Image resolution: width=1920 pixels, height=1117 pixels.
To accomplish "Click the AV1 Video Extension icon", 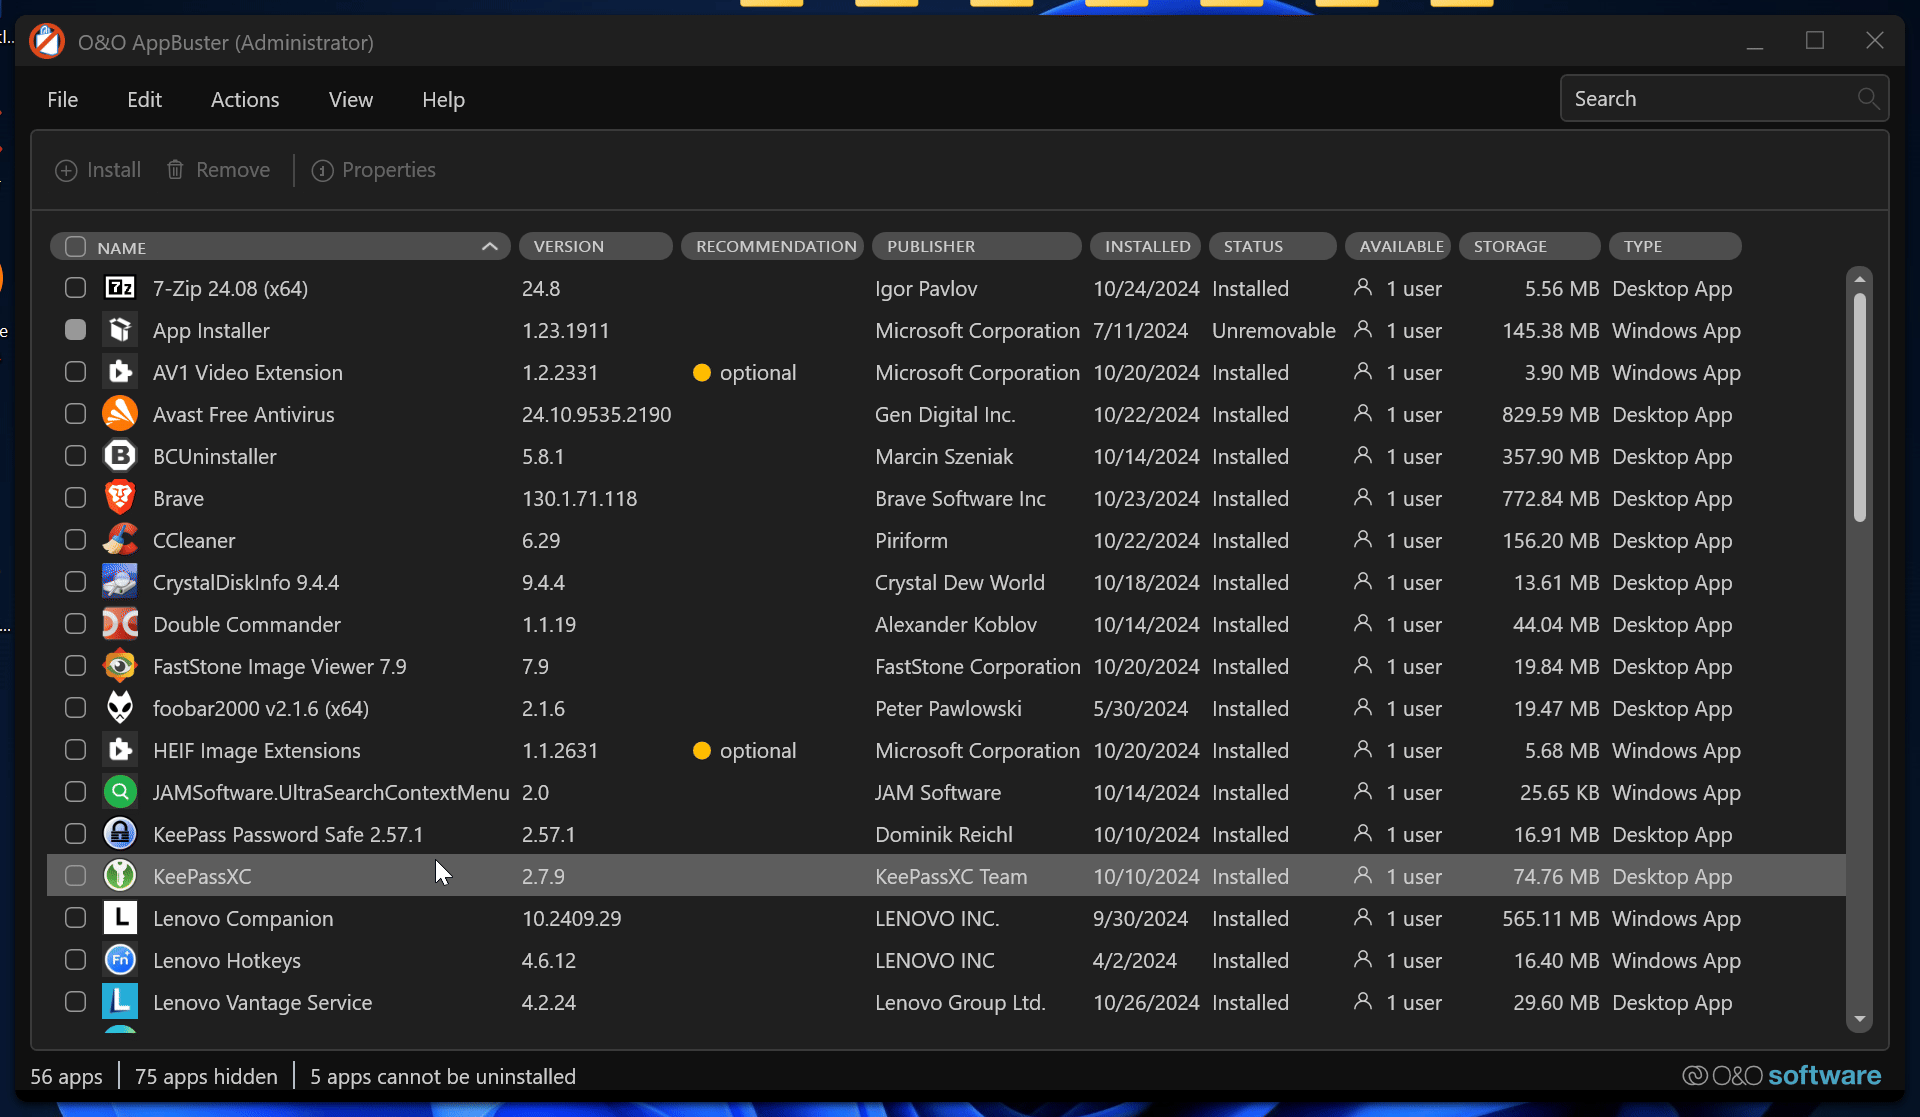I will click(120, 372).
